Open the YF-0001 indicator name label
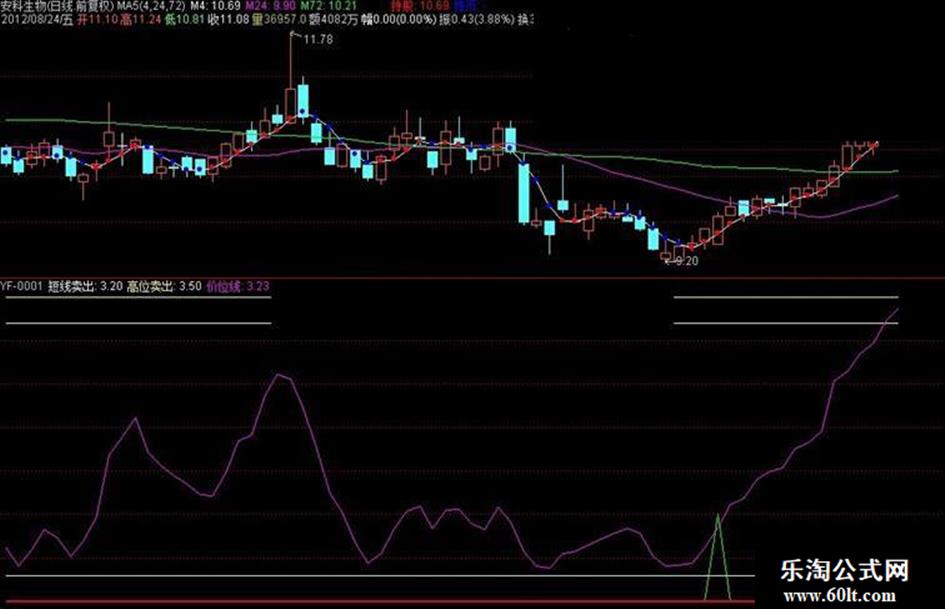 [22, 286]
